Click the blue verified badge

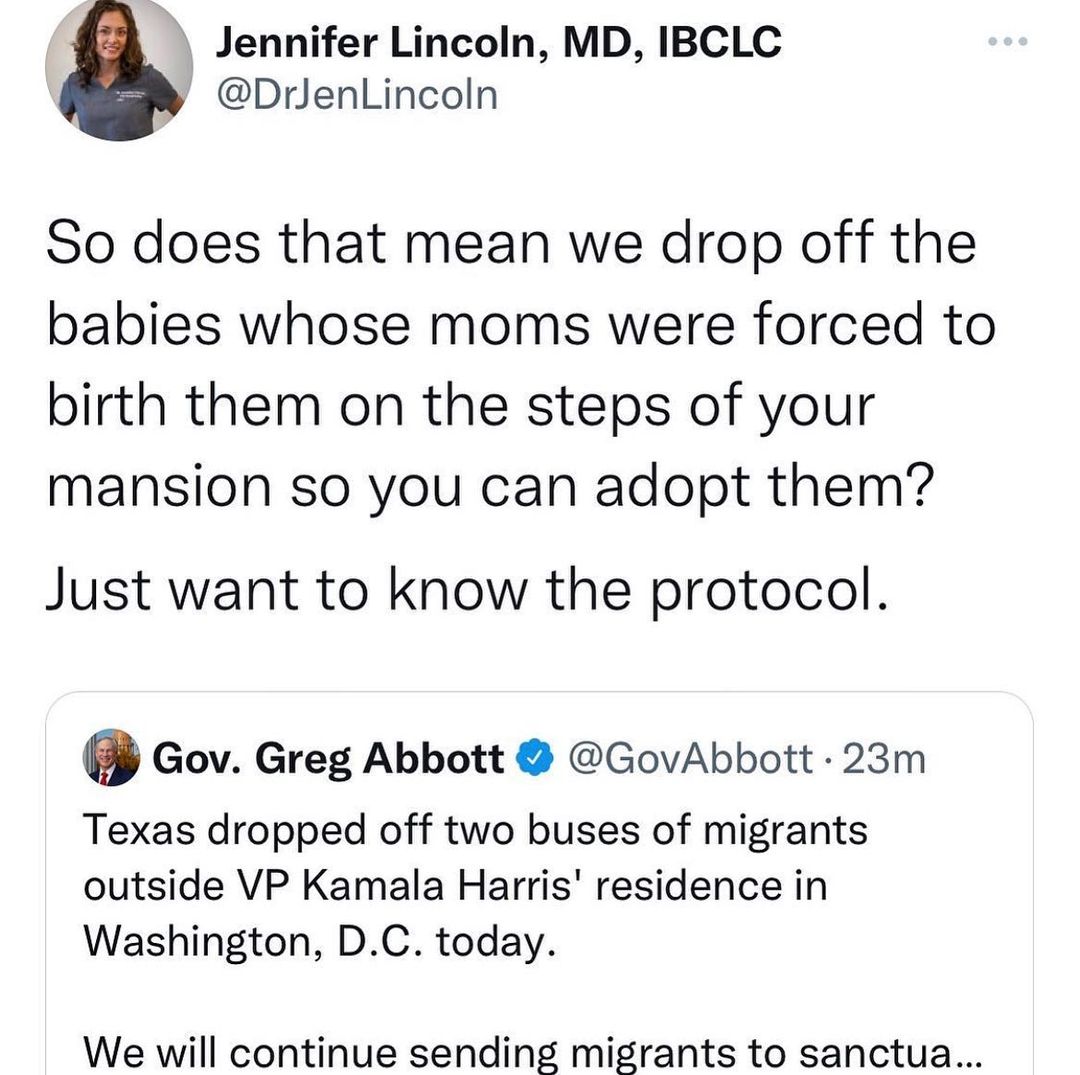pyautogui.click(x=531, y=760)
